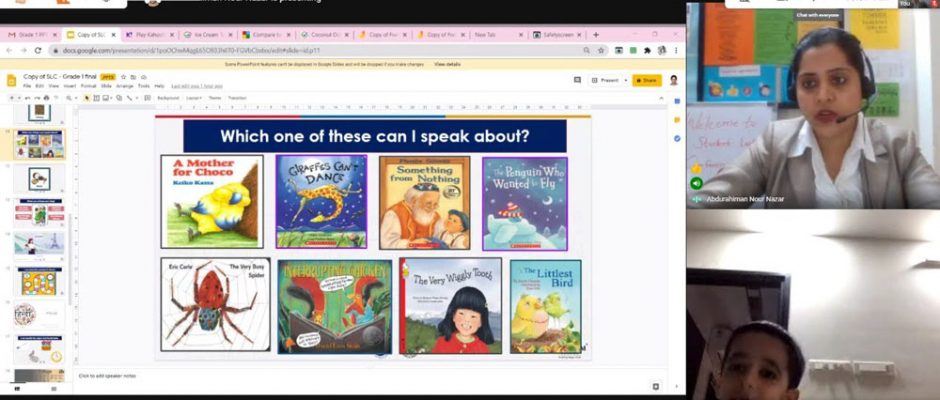Switch to the Safetyscreen tab
The image size is (940, 400).
pyautogui.click(x=558, y=35)
